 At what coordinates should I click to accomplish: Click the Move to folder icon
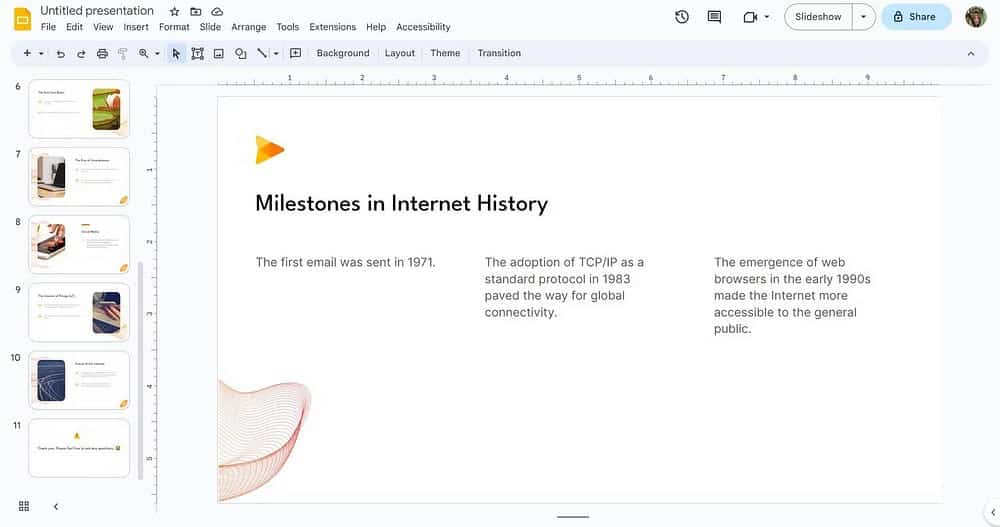pos(196,11)
